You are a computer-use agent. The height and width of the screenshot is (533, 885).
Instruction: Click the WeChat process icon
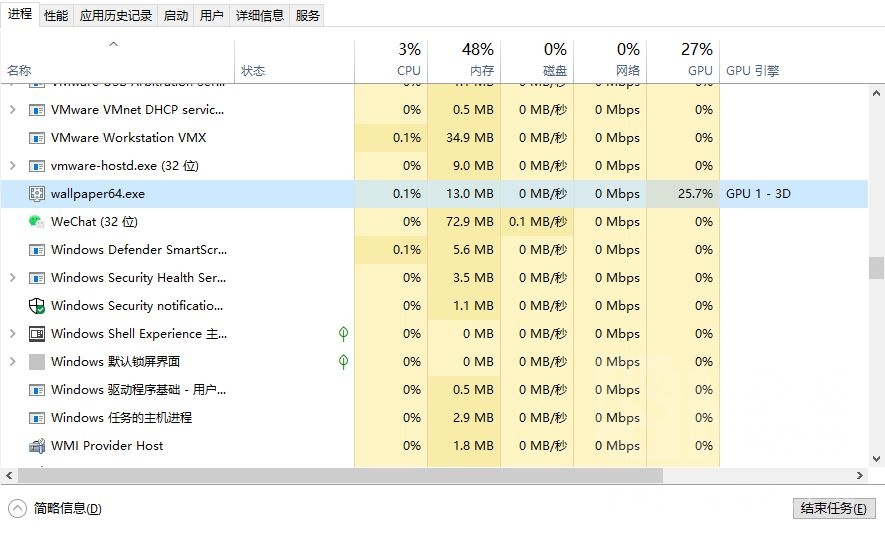point(37,222)
